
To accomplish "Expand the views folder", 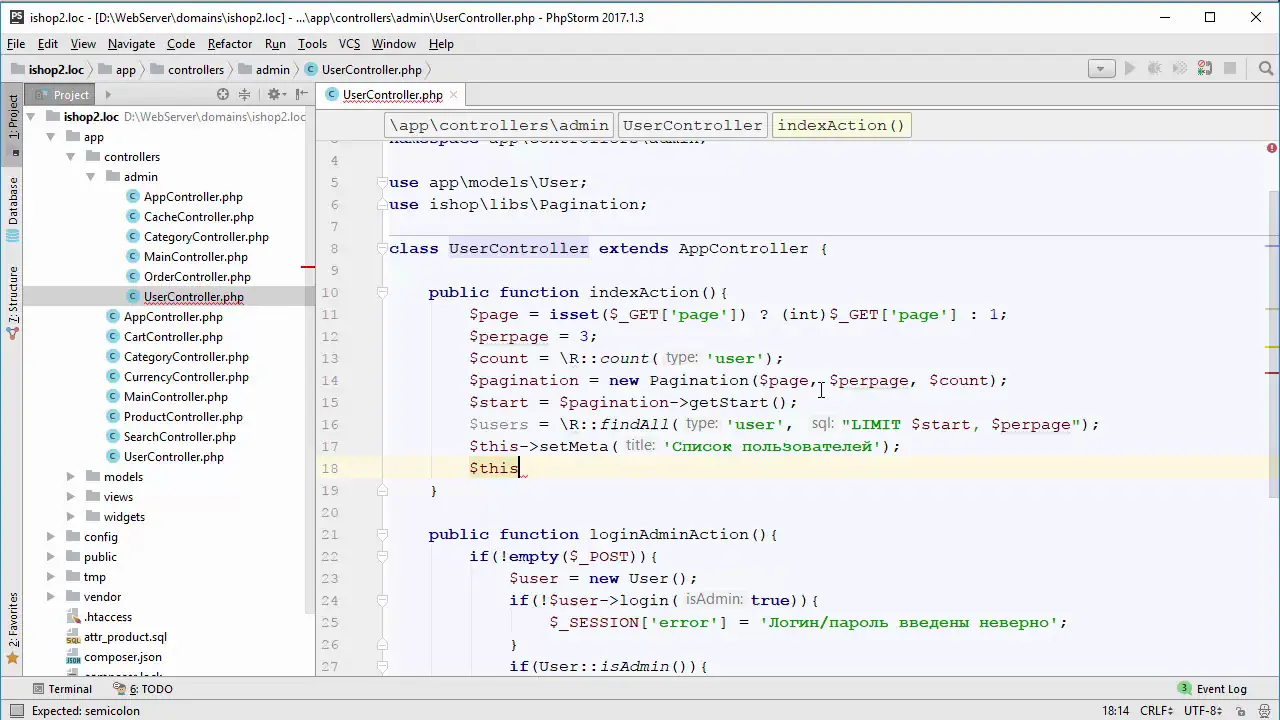I will [71, 497].
